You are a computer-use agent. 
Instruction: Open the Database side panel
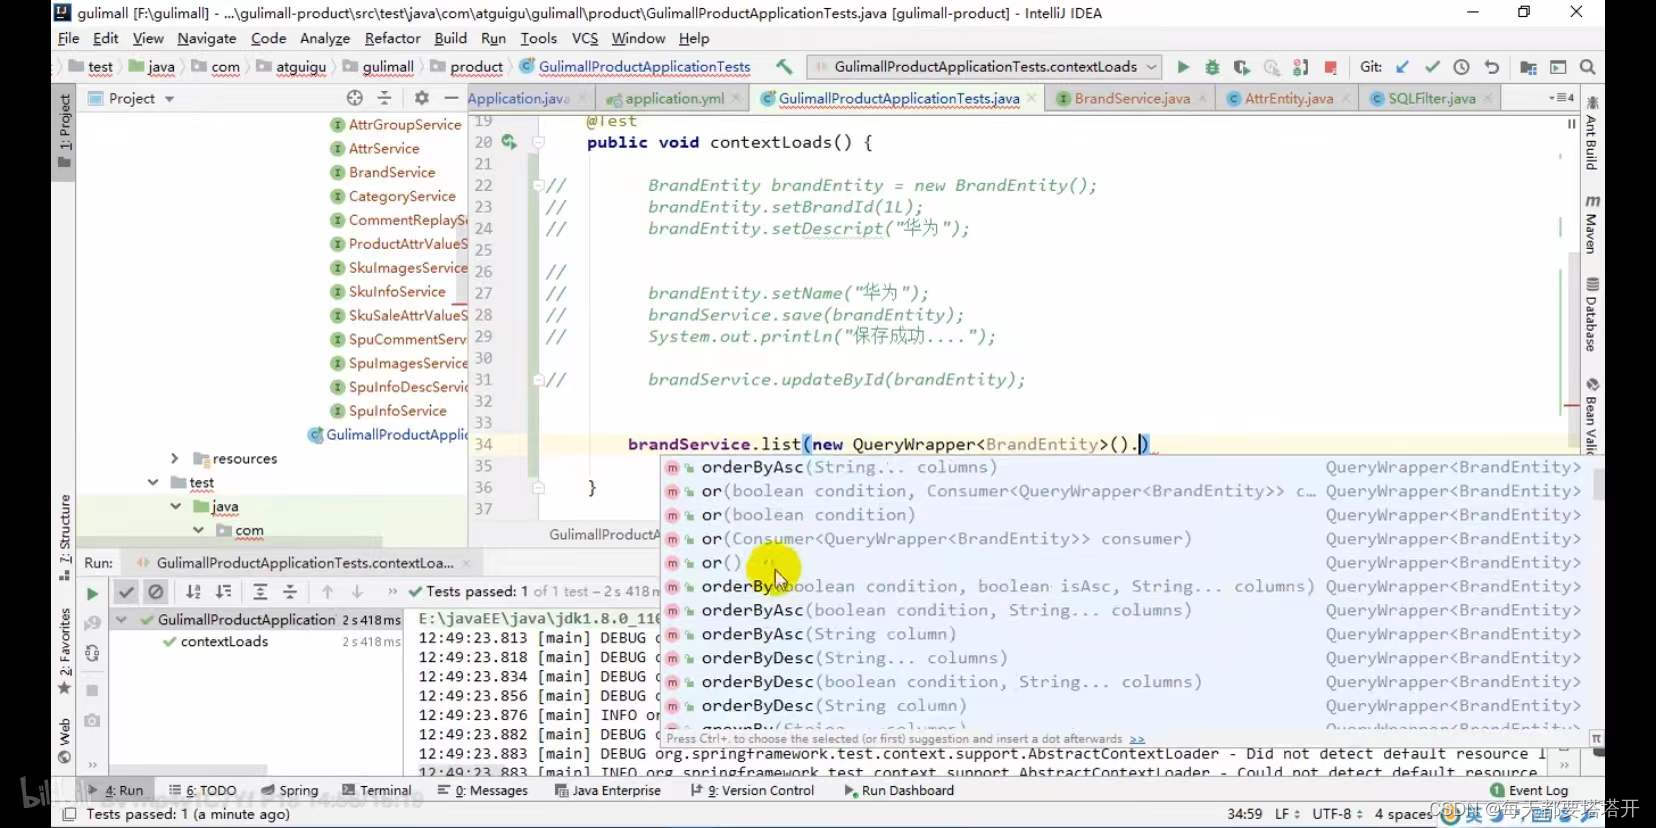tap(1592, 315)
